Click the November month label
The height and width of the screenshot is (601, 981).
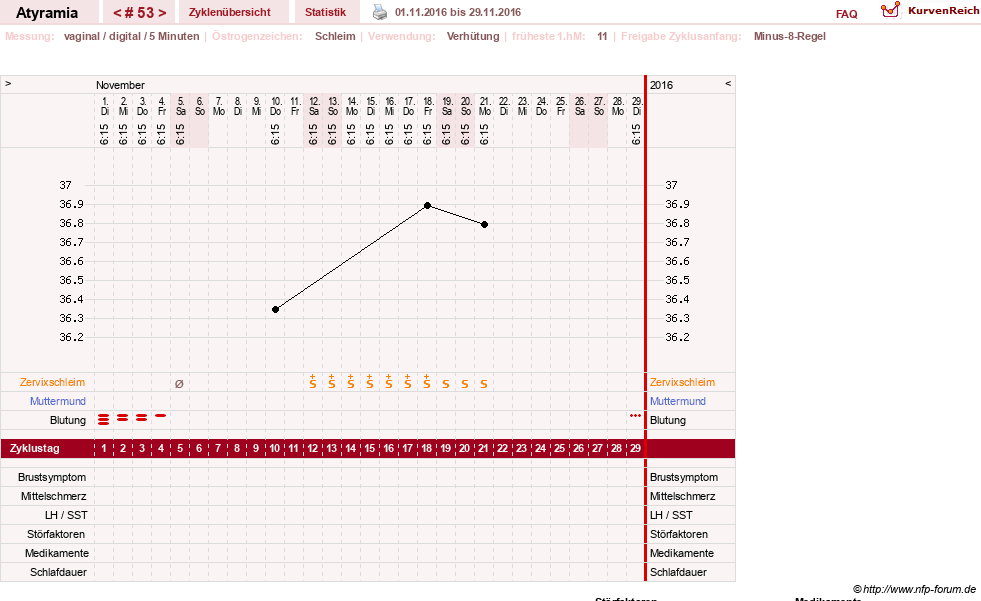coord(120,85)
